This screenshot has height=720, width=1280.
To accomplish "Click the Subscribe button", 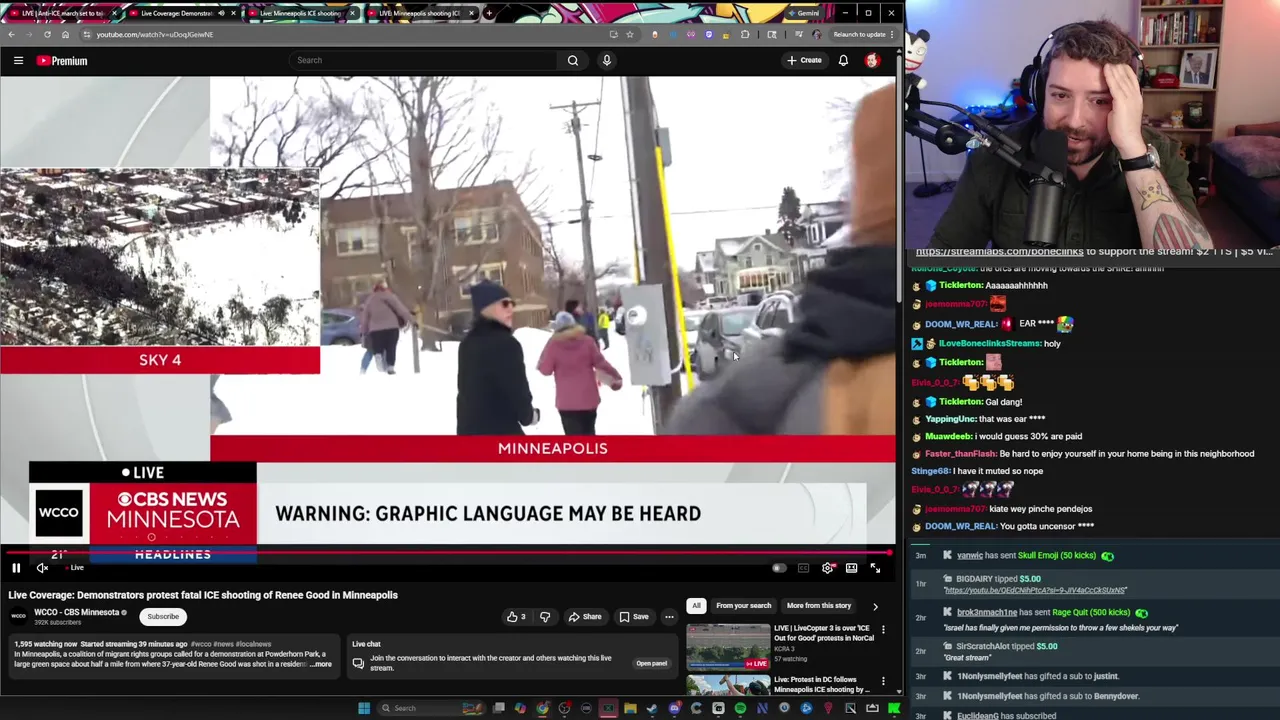I will tap(163, 617).
